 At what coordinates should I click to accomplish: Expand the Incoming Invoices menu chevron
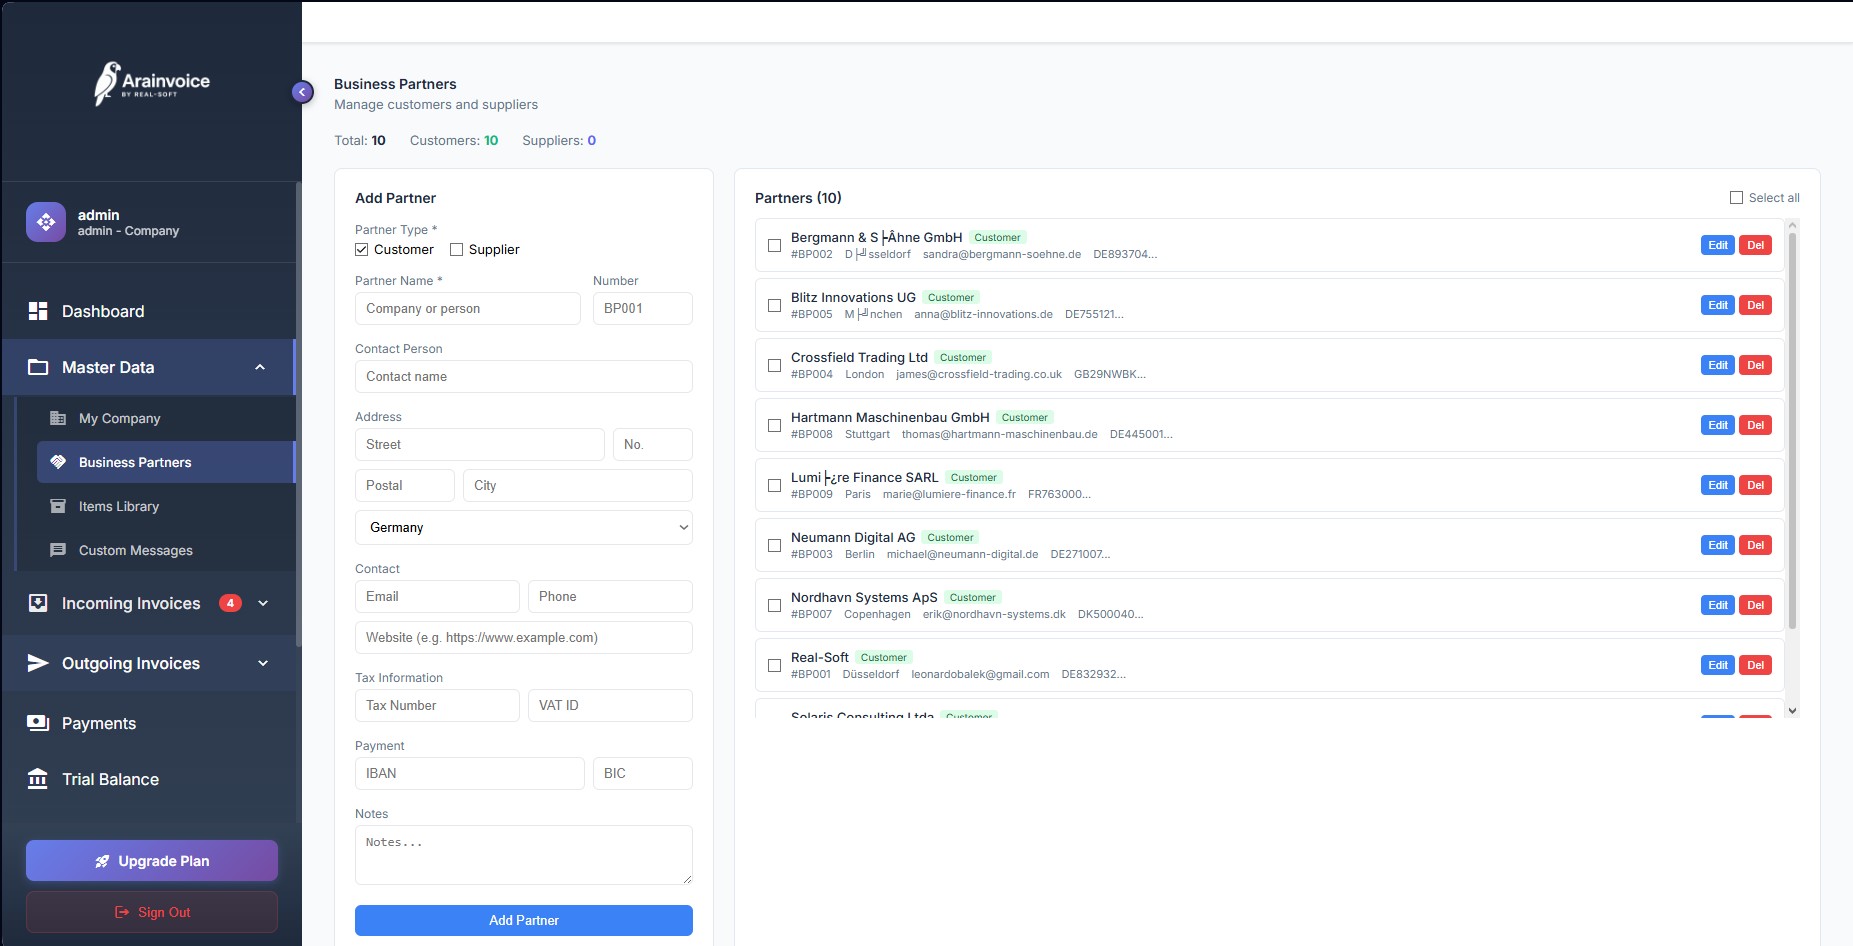263,603
